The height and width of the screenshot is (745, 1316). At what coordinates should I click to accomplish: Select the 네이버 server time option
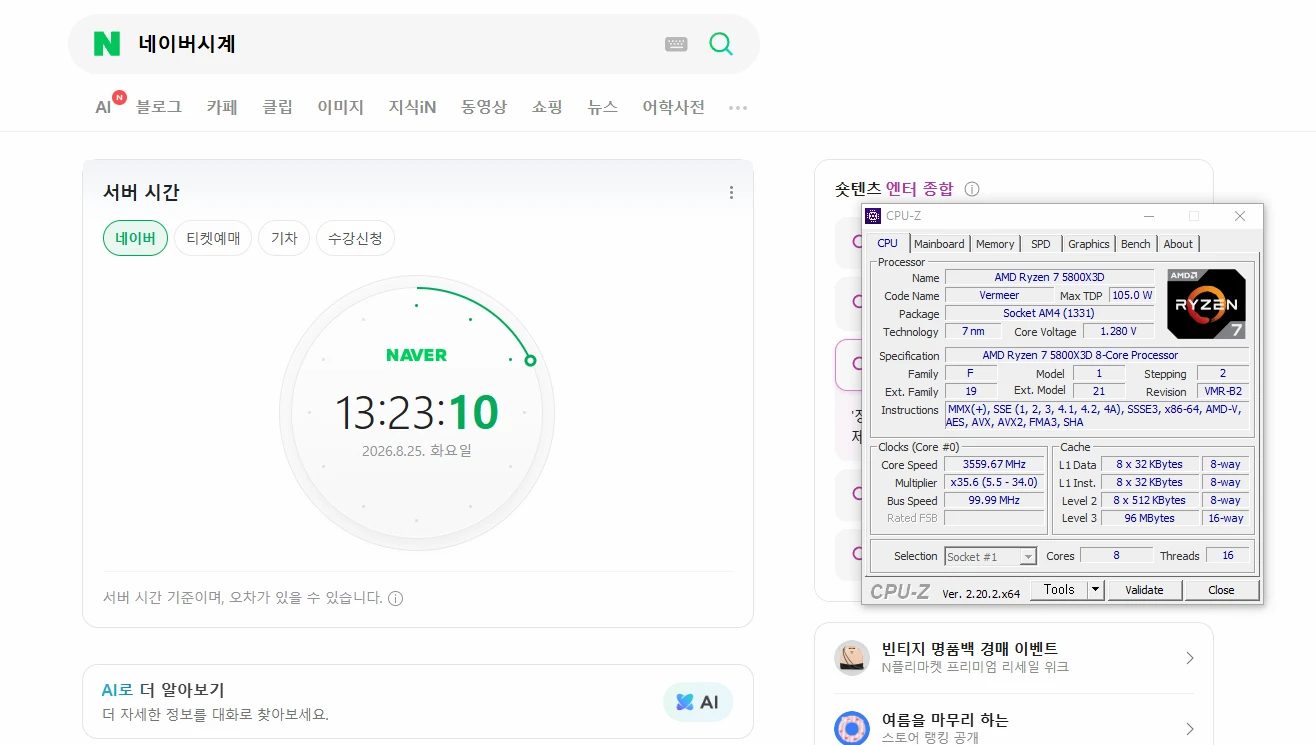coord(135,238)
